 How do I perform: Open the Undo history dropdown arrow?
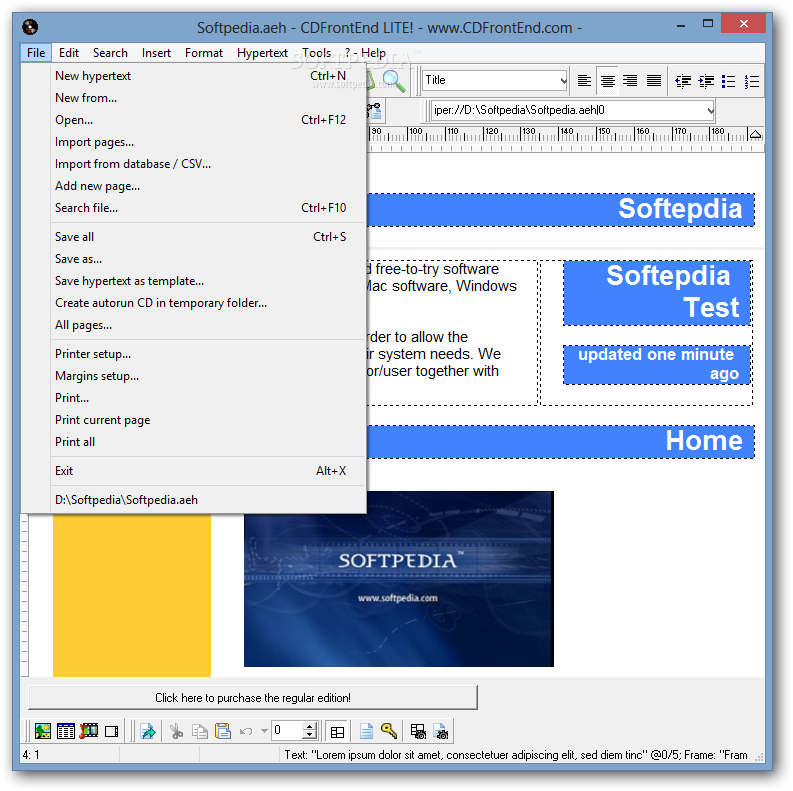tap(264, 731)
